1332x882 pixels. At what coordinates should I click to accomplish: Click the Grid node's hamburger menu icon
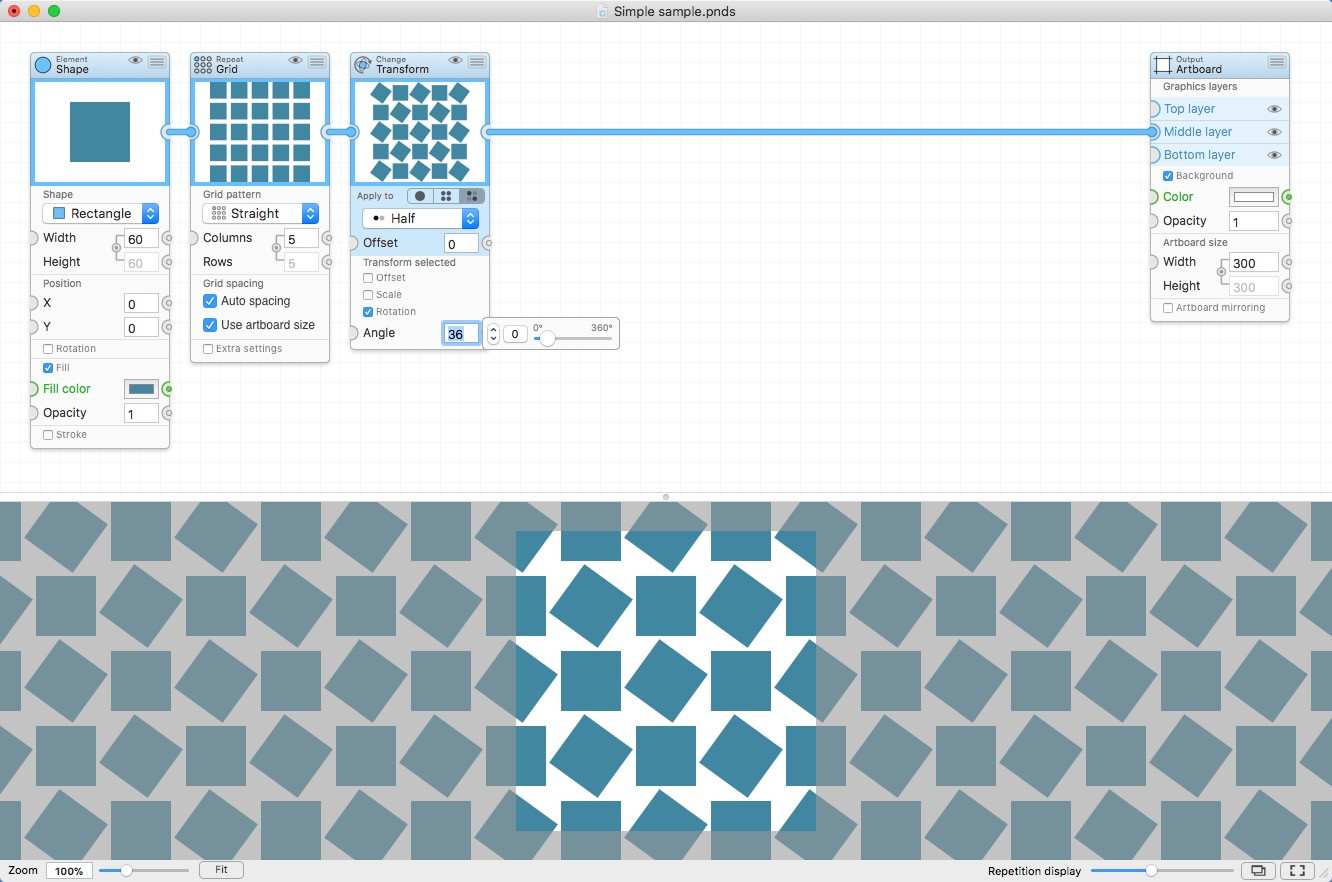click(317, 62)
